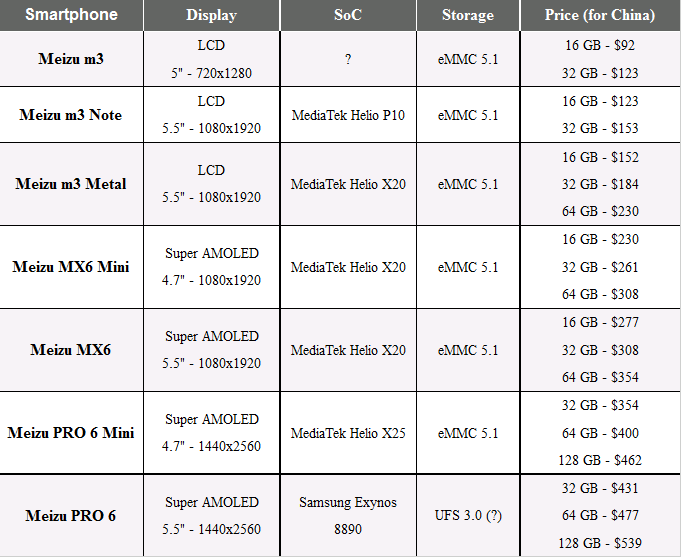Image resolution: width=681 pixels, height=559 pixels.
Task: Click the Samsung Exynos 8890 cell
Action: pos(348,516)
